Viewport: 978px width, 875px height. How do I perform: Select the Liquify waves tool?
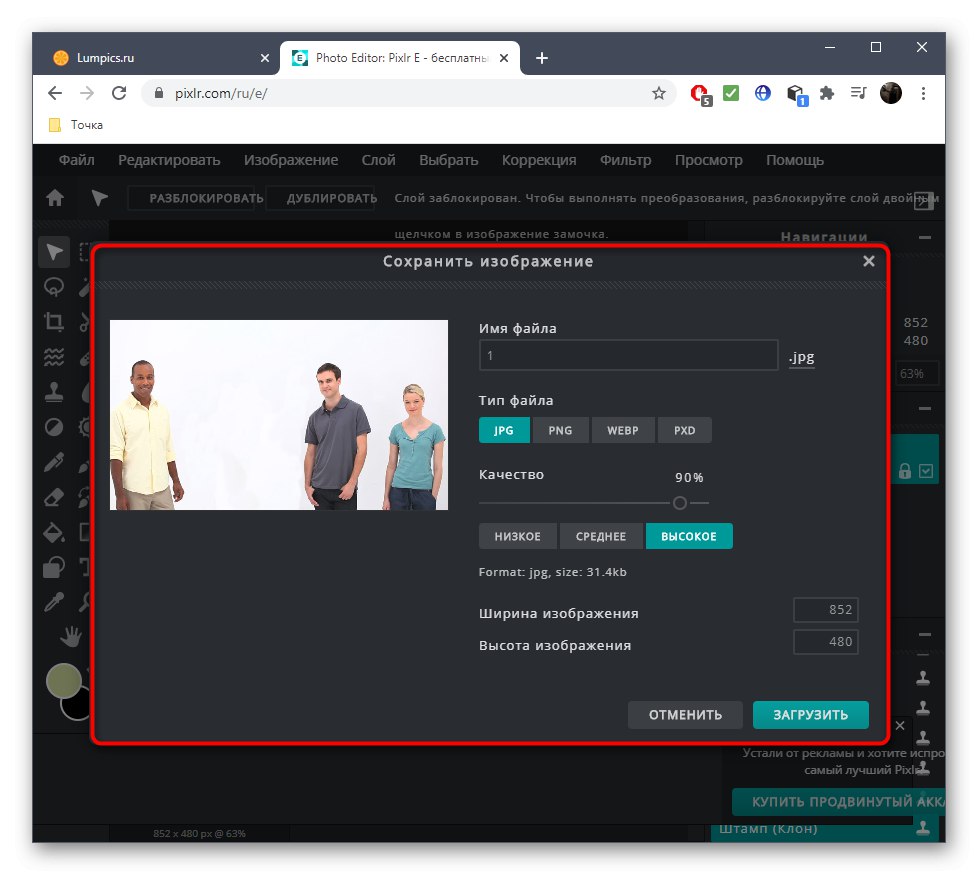(x=54, y=357)
